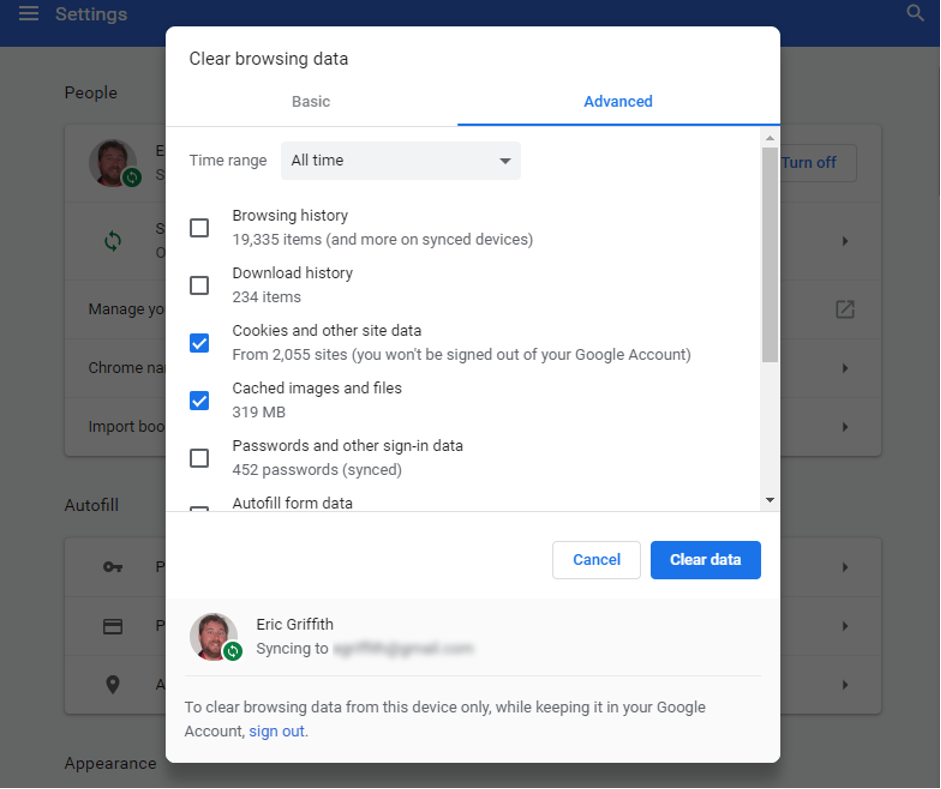Viewport: 941px width, 789px height.
Task: Open the Settings hamburger menu
Action: (x=28, y=14)
